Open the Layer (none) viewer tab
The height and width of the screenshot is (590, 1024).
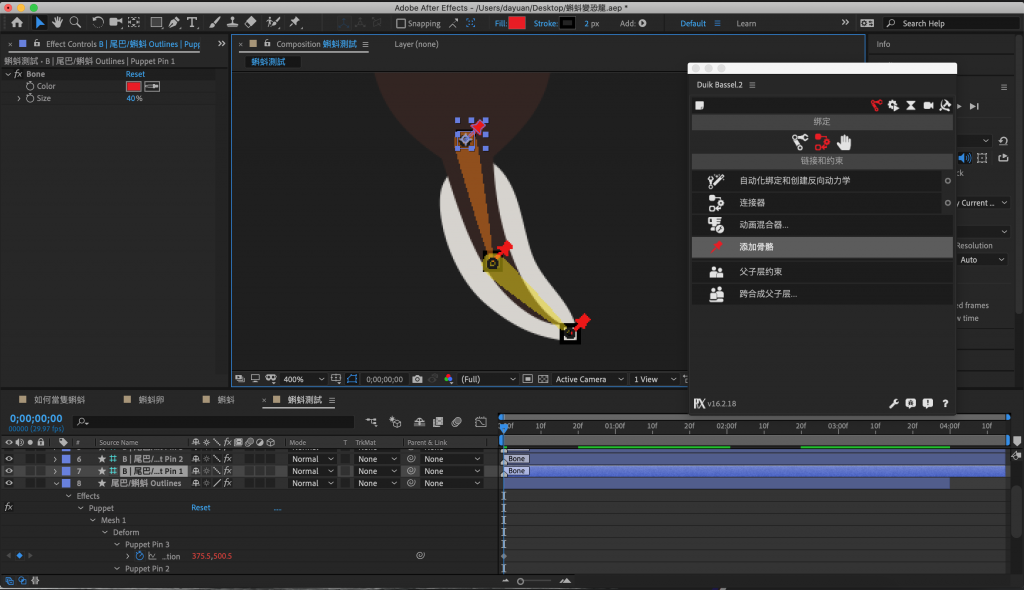[416, 44]
